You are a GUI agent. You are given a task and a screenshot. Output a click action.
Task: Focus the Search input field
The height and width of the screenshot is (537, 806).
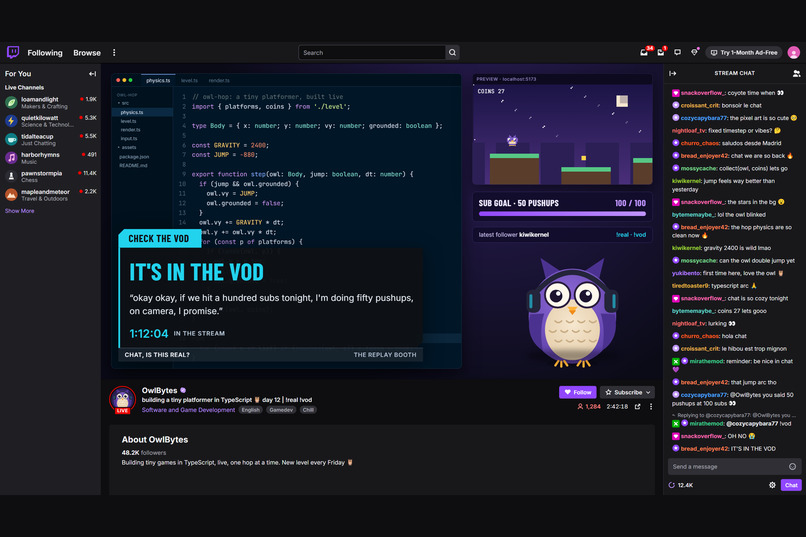[x=372, y=52]
